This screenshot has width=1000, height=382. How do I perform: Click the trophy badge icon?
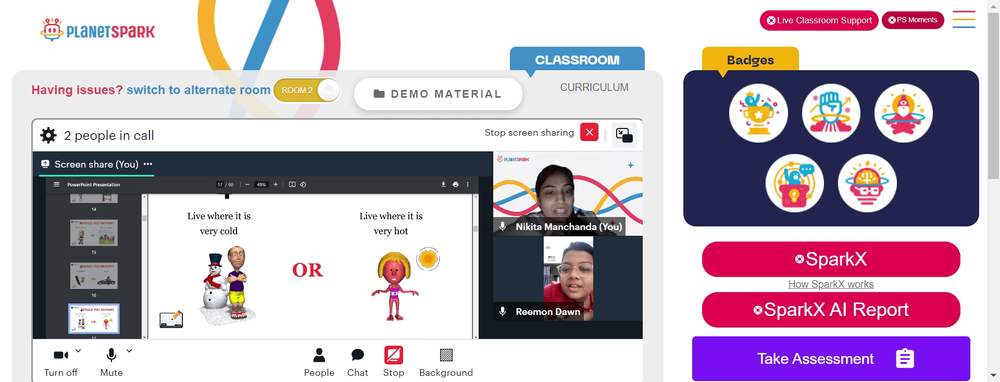tap(758, 113)
